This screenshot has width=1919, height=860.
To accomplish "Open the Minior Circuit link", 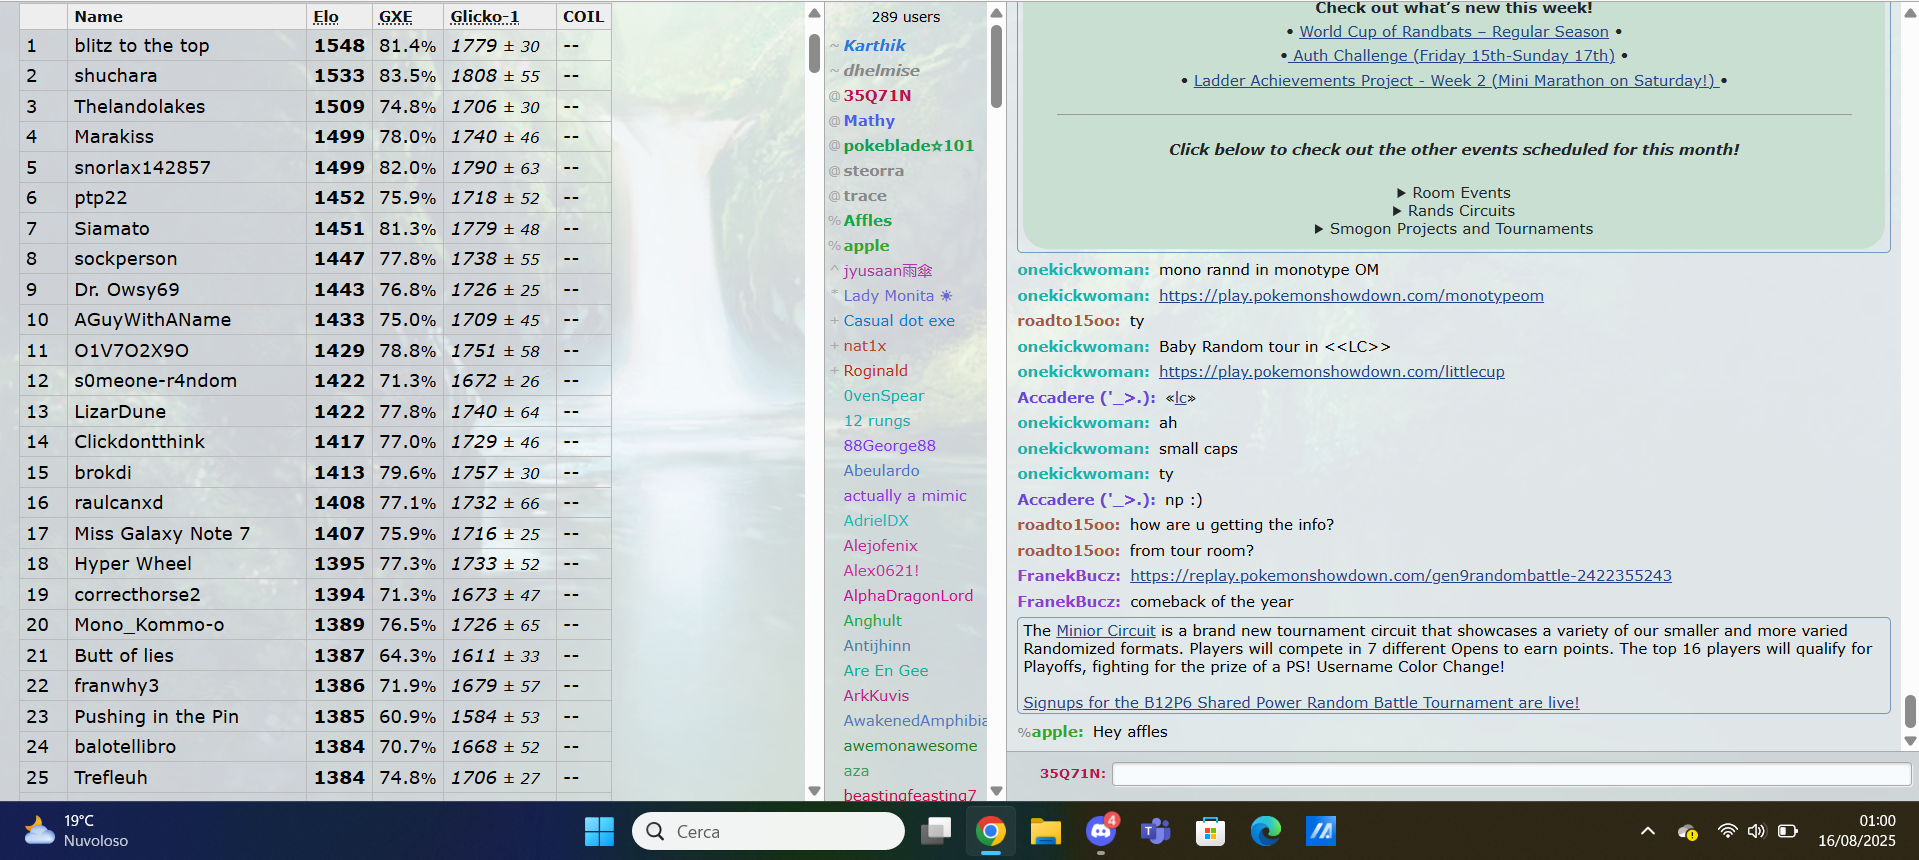I will (1105, 631).
